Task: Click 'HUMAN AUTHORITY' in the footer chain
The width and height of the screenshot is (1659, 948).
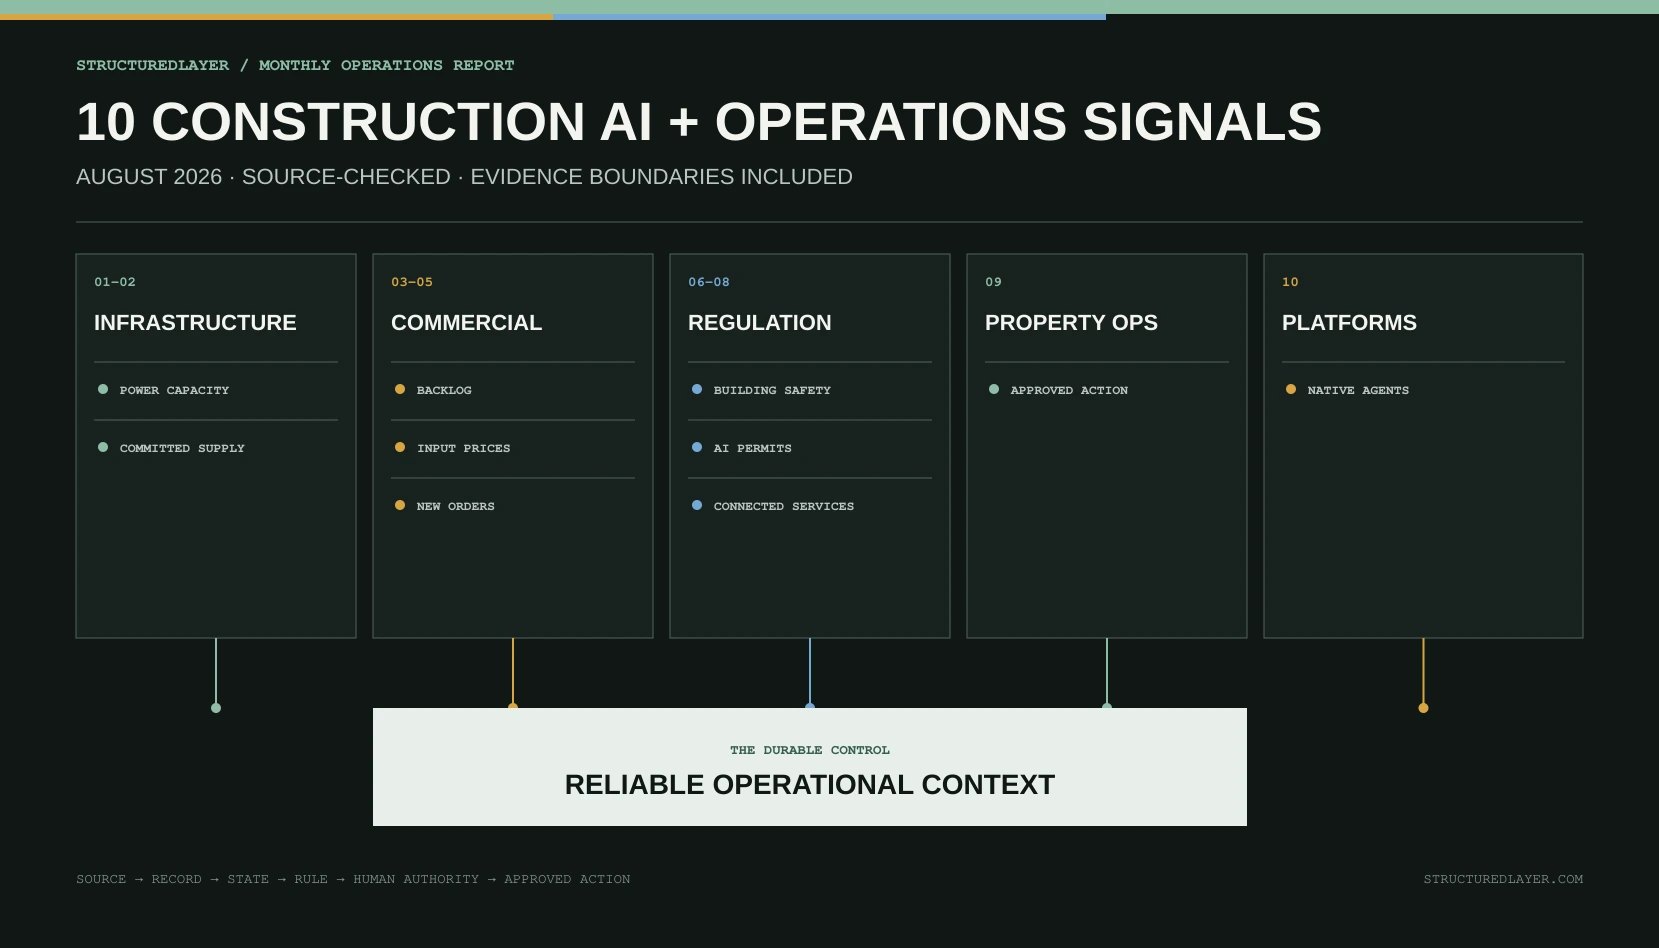Action: [416, 880]
